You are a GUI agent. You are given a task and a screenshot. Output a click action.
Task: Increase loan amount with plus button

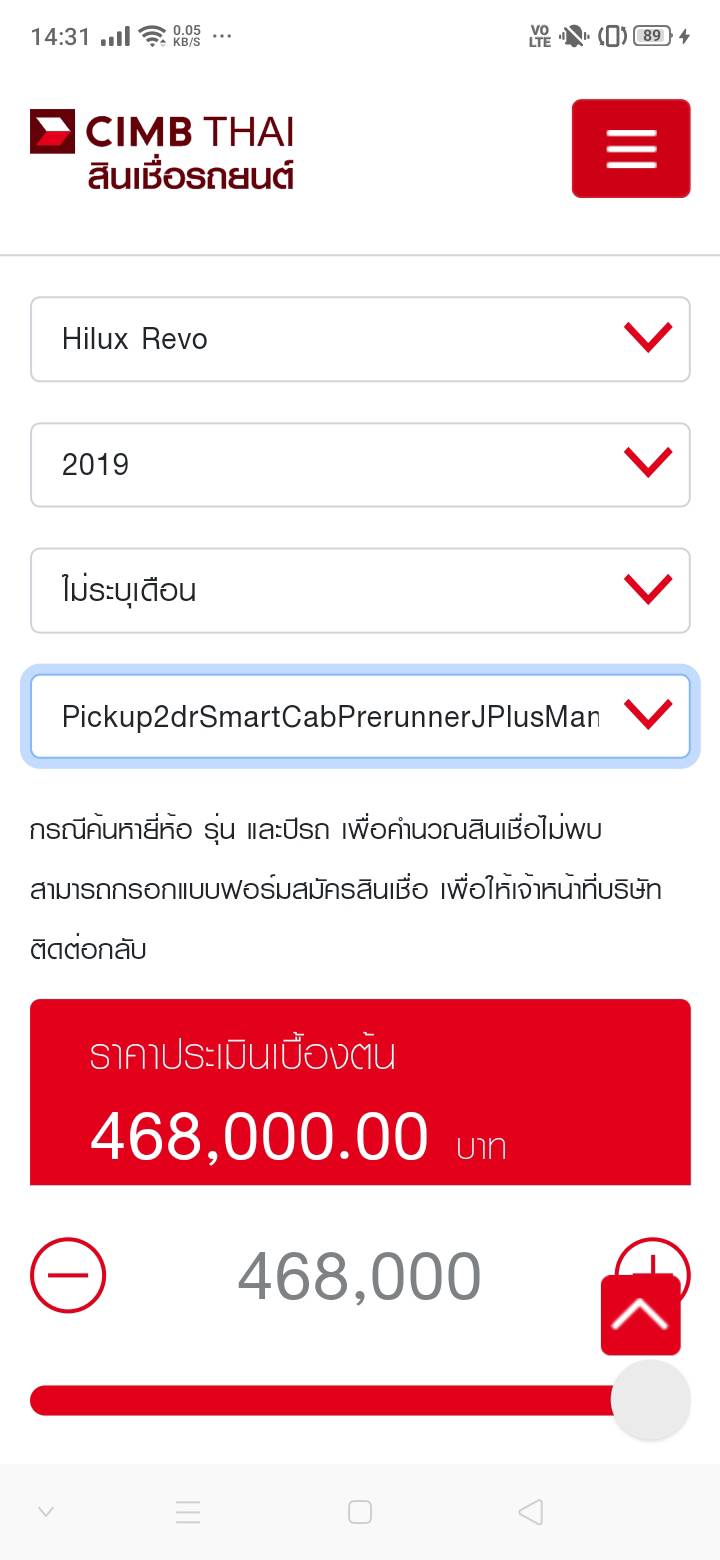[652, 1256]
